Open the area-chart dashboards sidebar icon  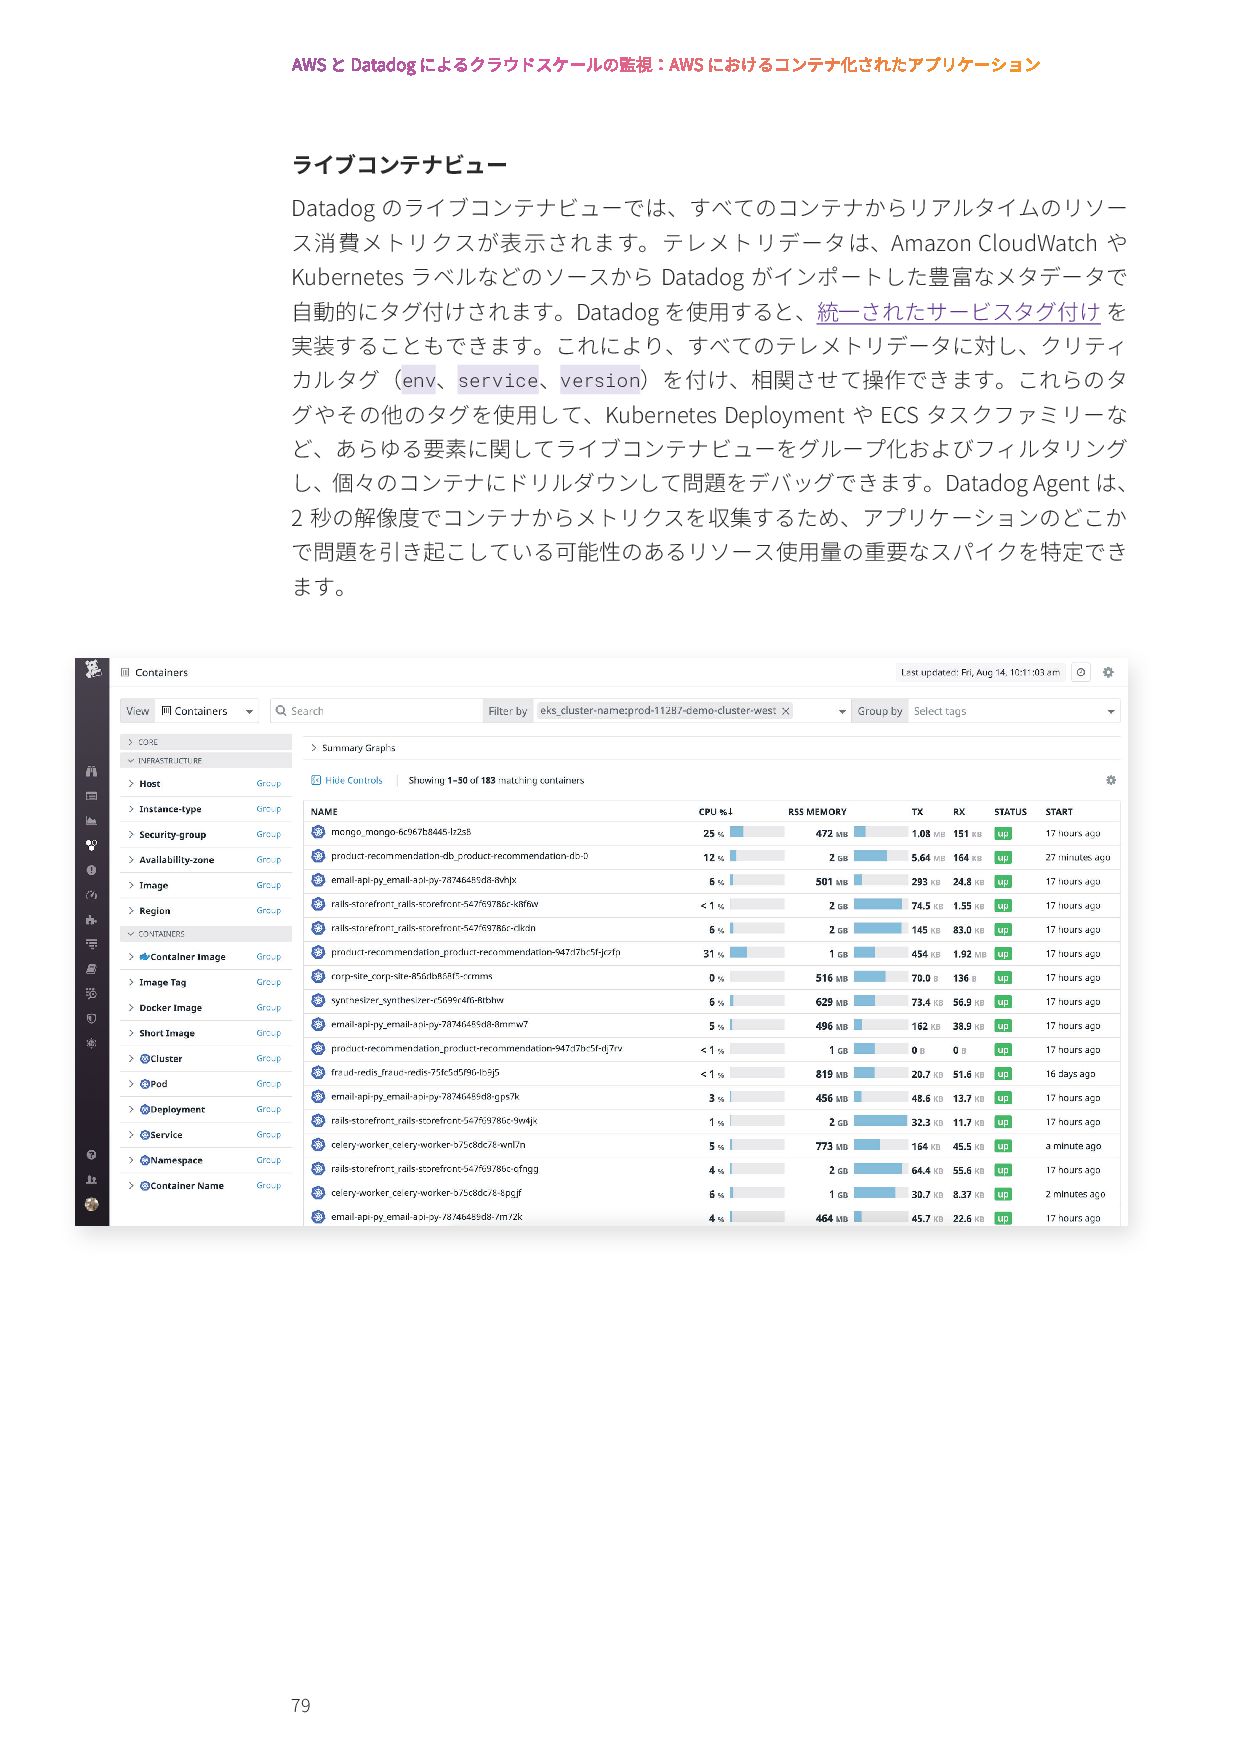[x=91, y=820]
